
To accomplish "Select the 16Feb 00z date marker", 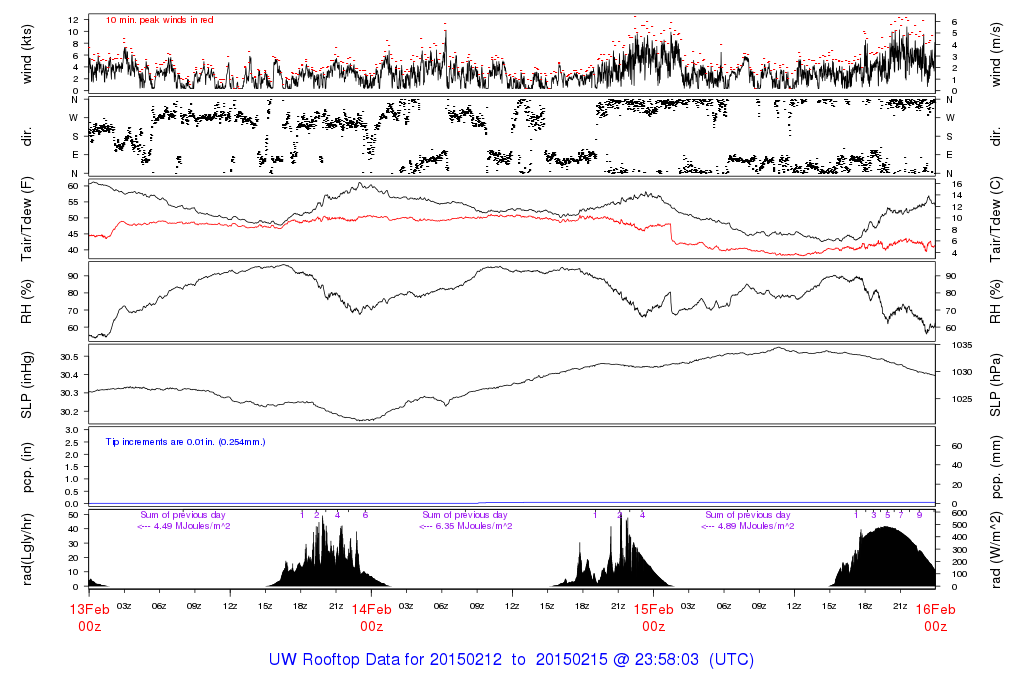I will 935,617.
